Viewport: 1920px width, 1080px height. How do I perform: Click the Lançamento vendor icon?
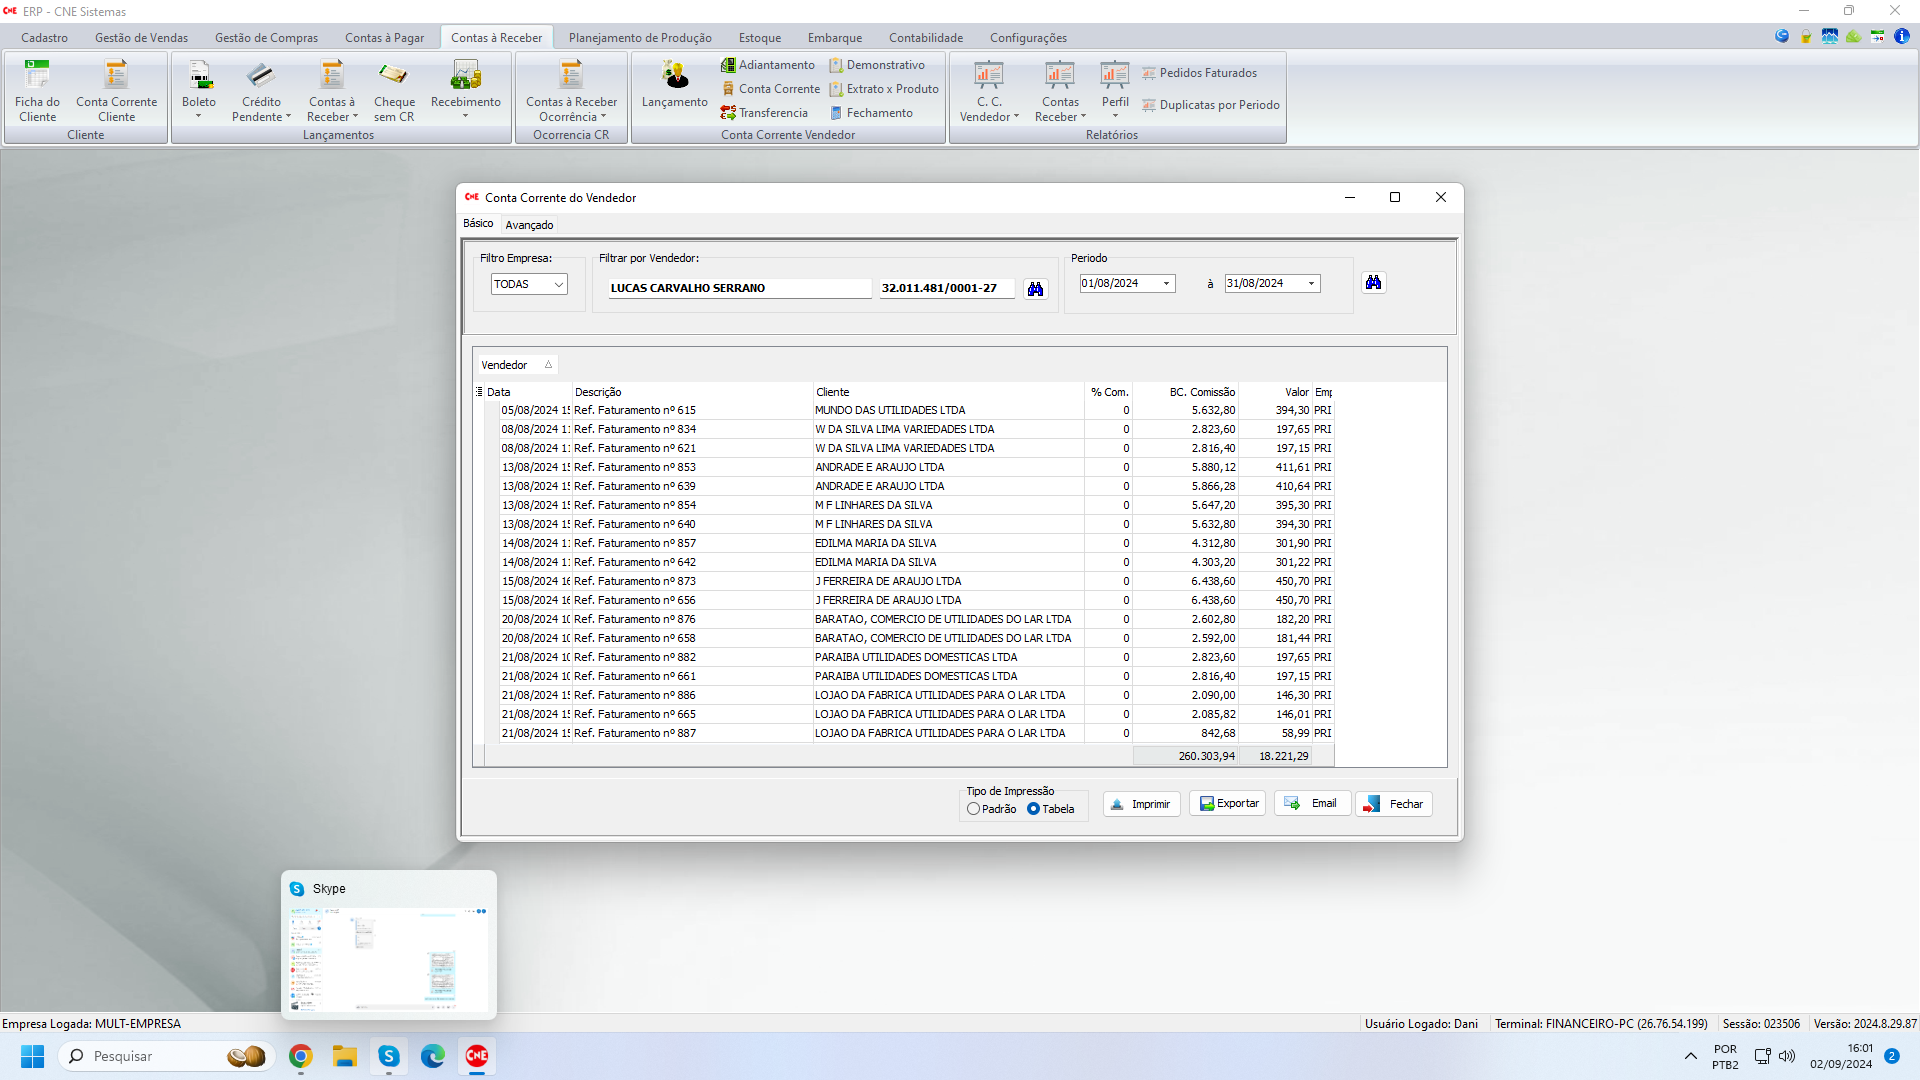click(675, 85)
